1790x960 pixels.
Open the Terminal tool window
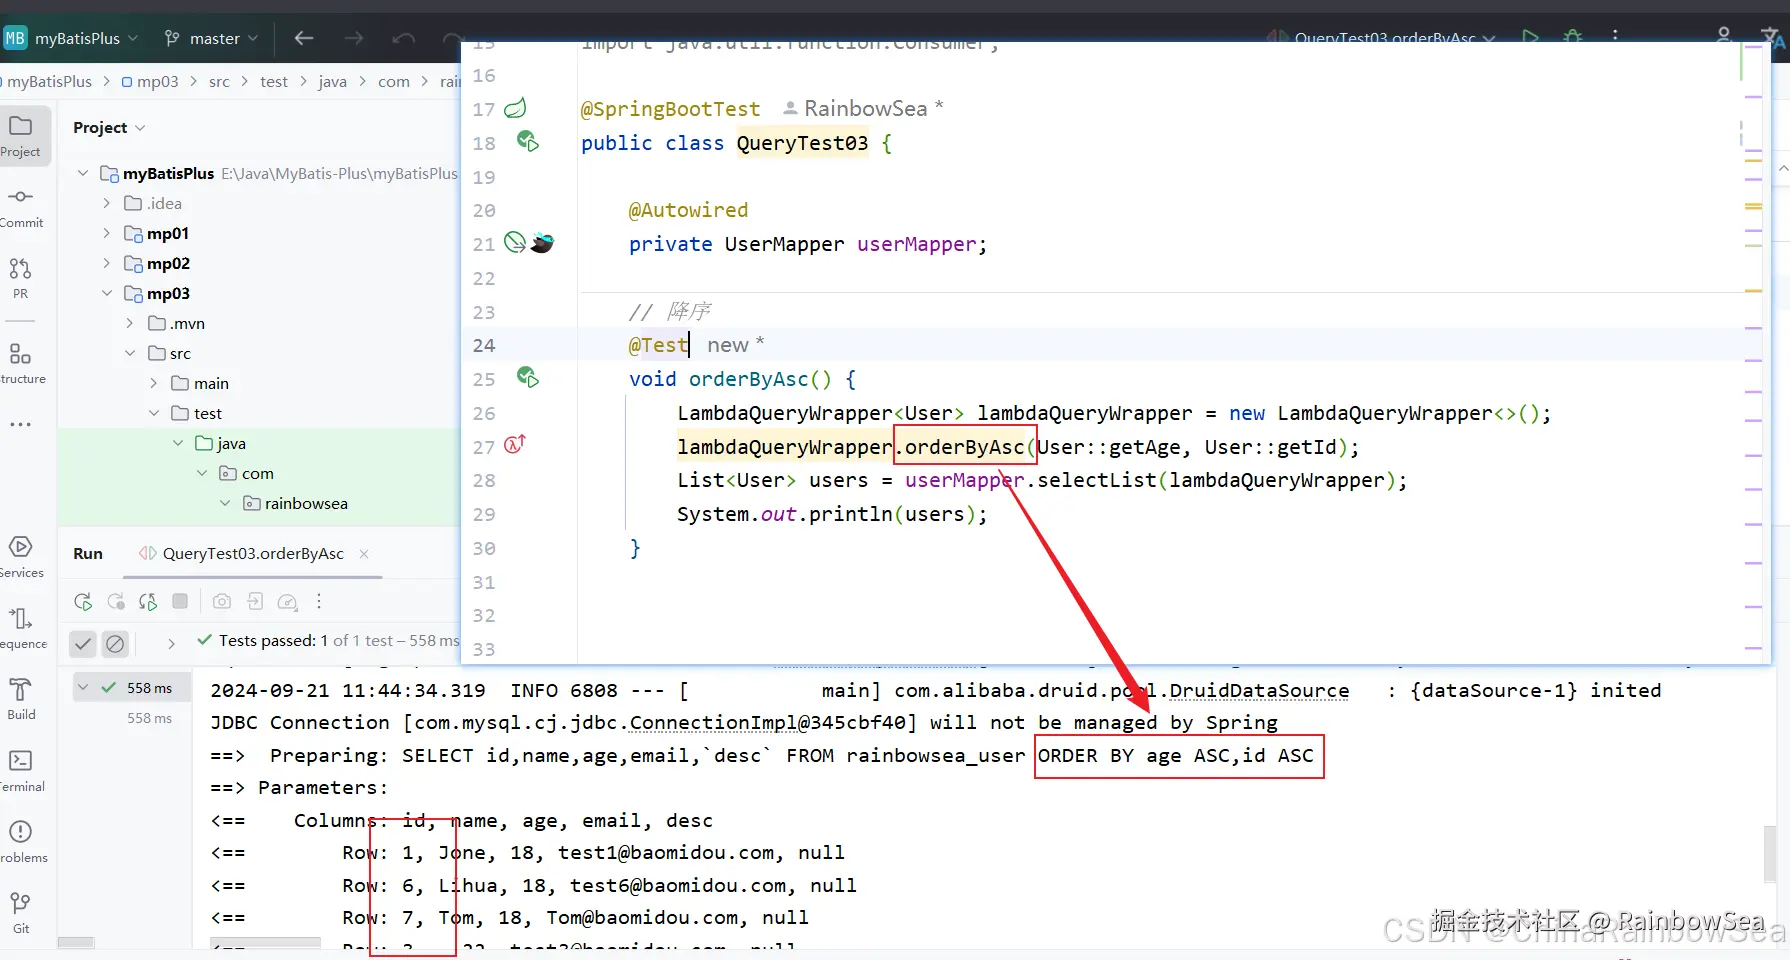(x=21, y=771)
